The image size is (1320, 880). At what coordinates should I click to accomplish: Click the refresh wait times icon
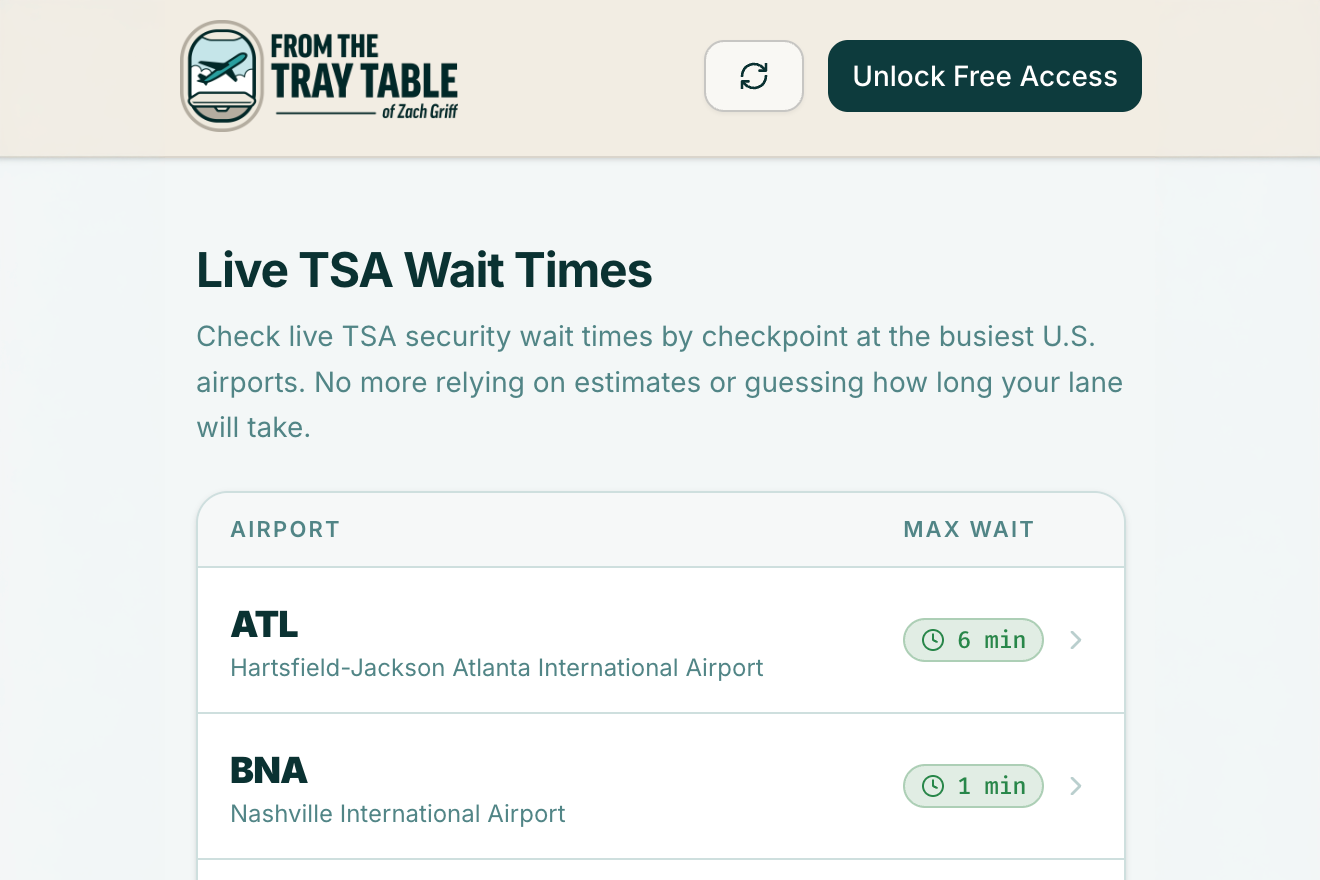(x=754, y=76)
